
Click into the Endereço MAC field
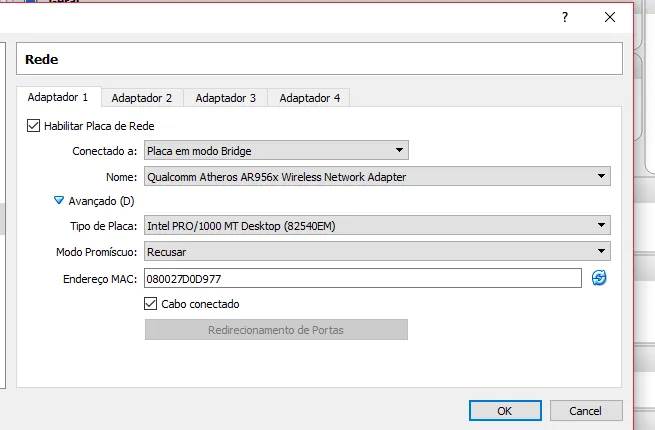(362, 278)
